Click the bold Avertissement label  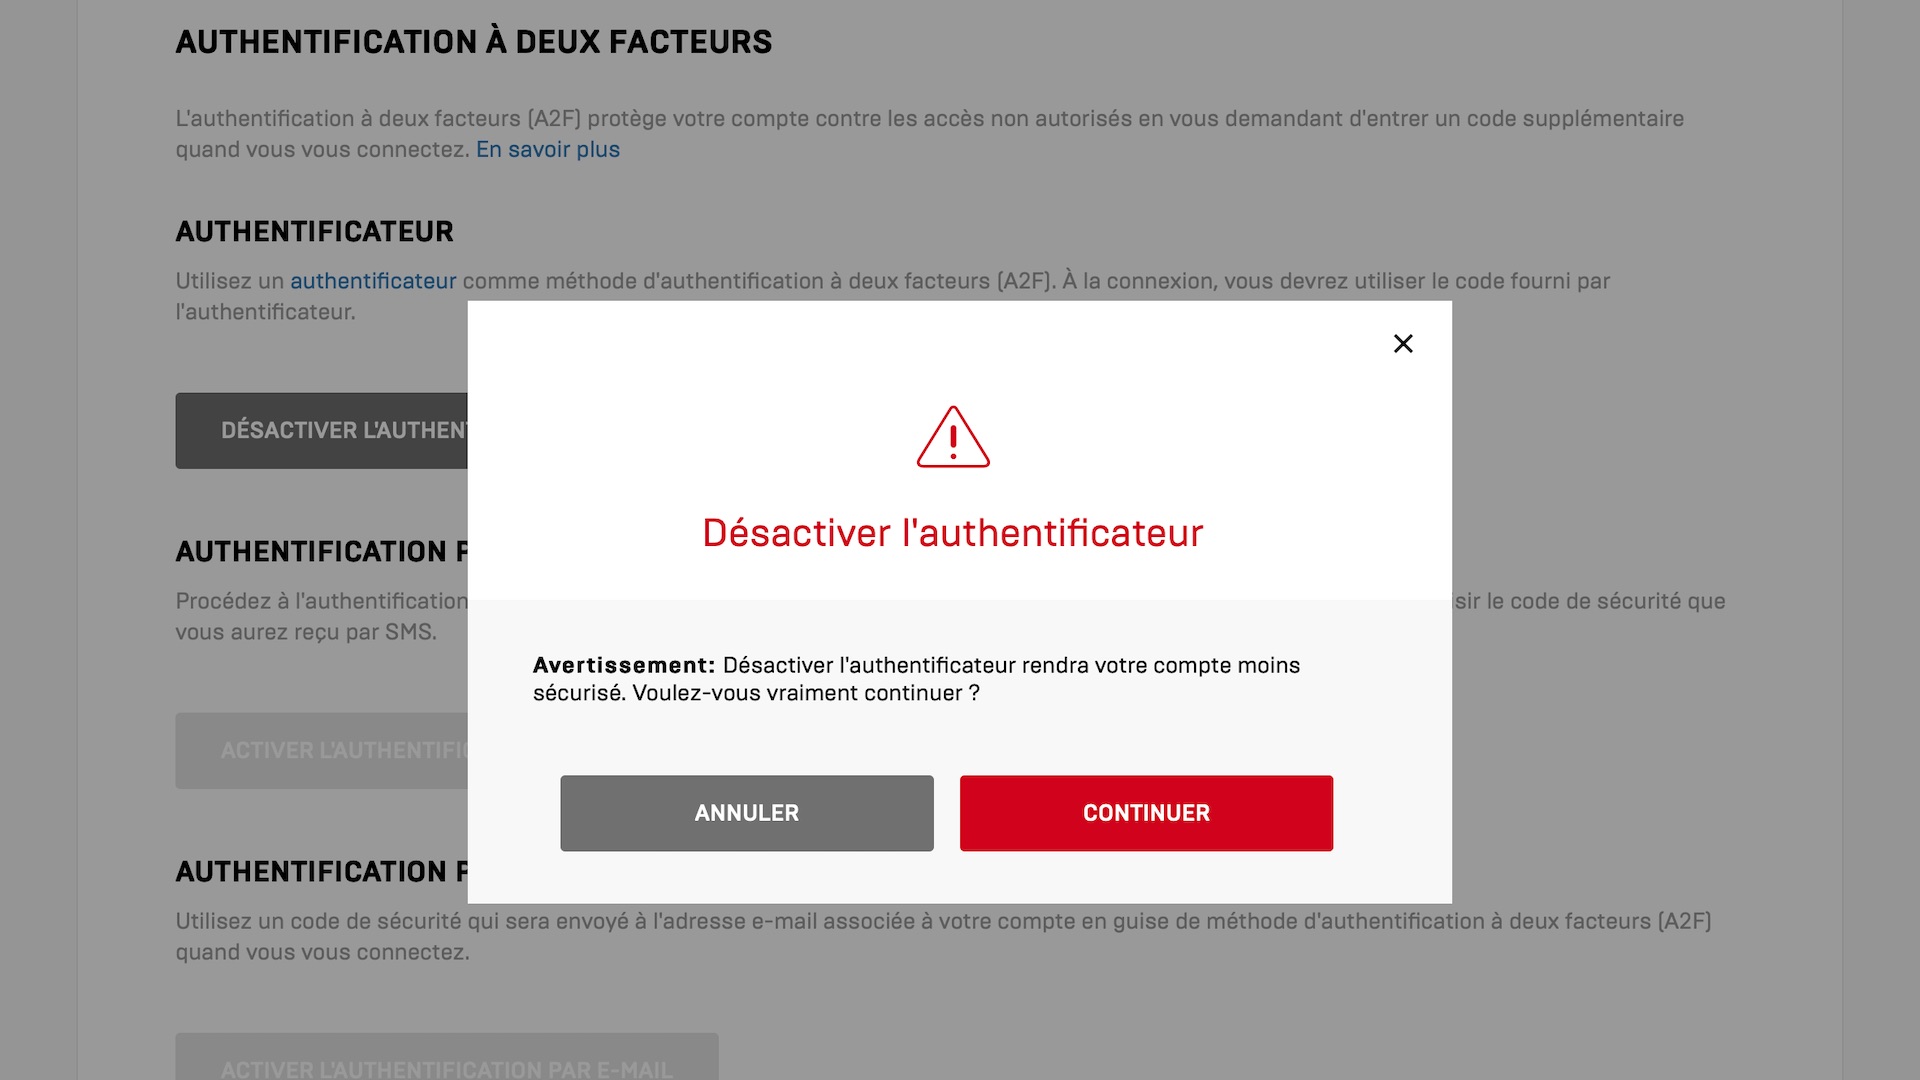[x=624, y=666]
